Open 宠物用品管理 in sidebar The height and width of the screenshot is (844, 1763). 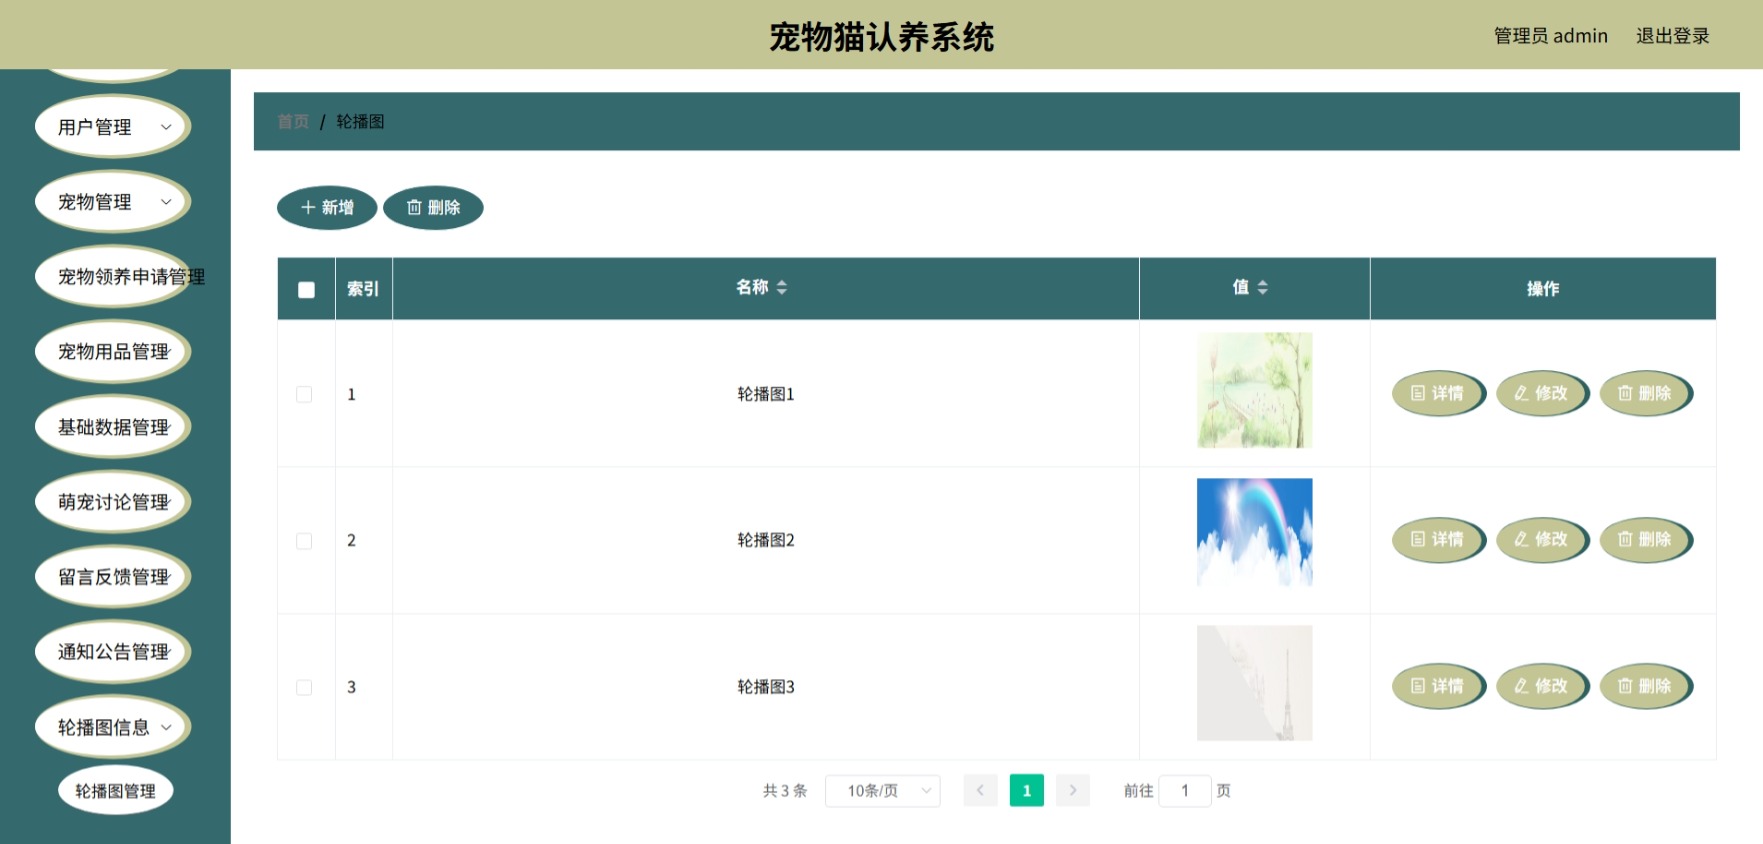[113, 352]
